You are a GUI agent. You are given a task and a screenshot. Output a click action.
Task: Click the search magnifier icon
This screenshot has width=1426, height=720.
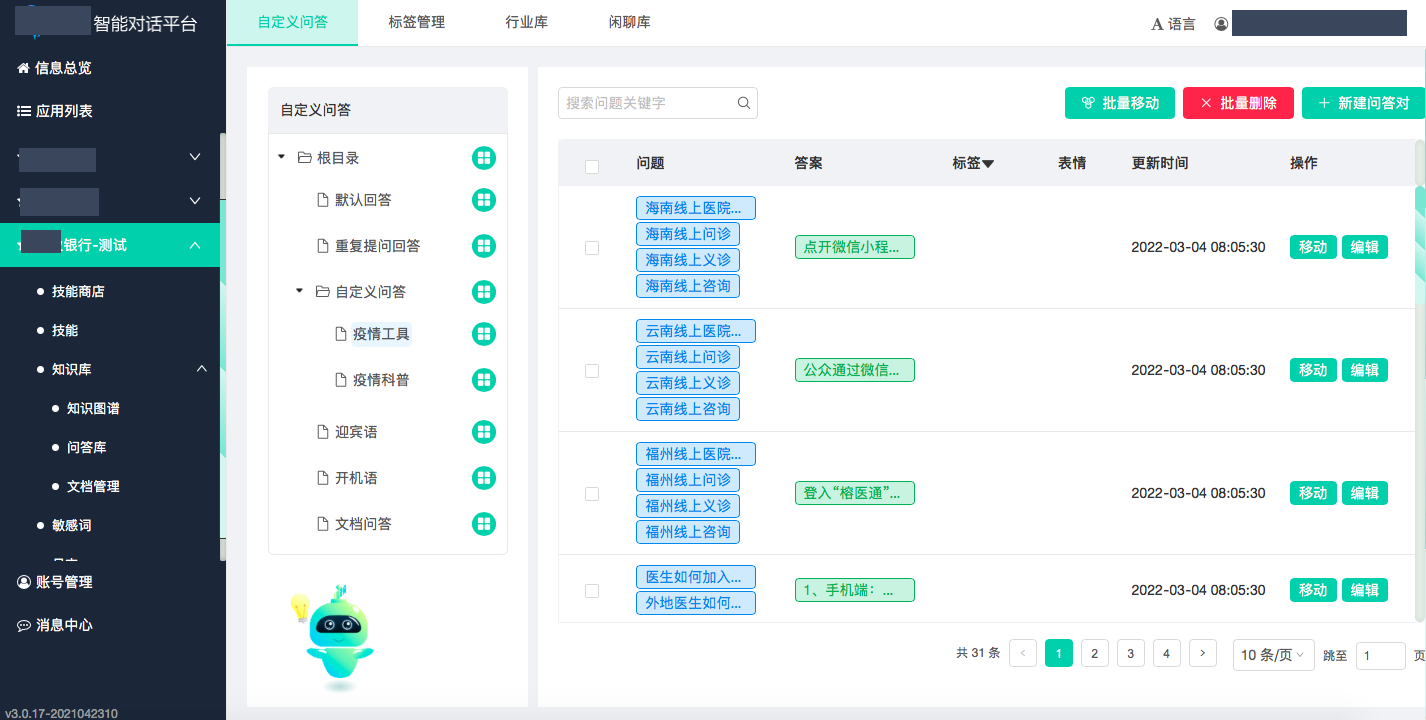coord(743,103)
